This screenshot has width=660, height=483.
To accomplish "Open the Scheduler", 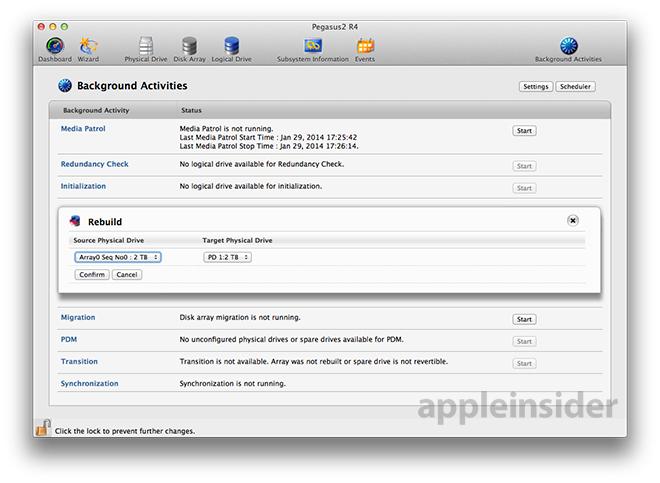I will click(x=575, y=86).
